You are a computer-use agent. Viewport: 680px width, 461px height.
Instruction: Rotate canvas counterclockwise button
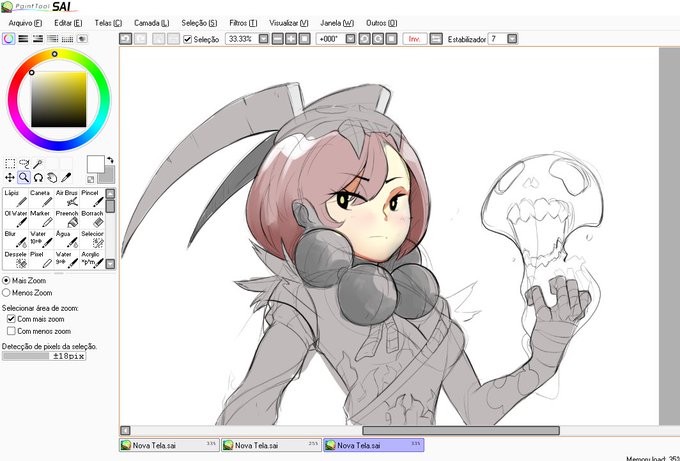[364, 39]
